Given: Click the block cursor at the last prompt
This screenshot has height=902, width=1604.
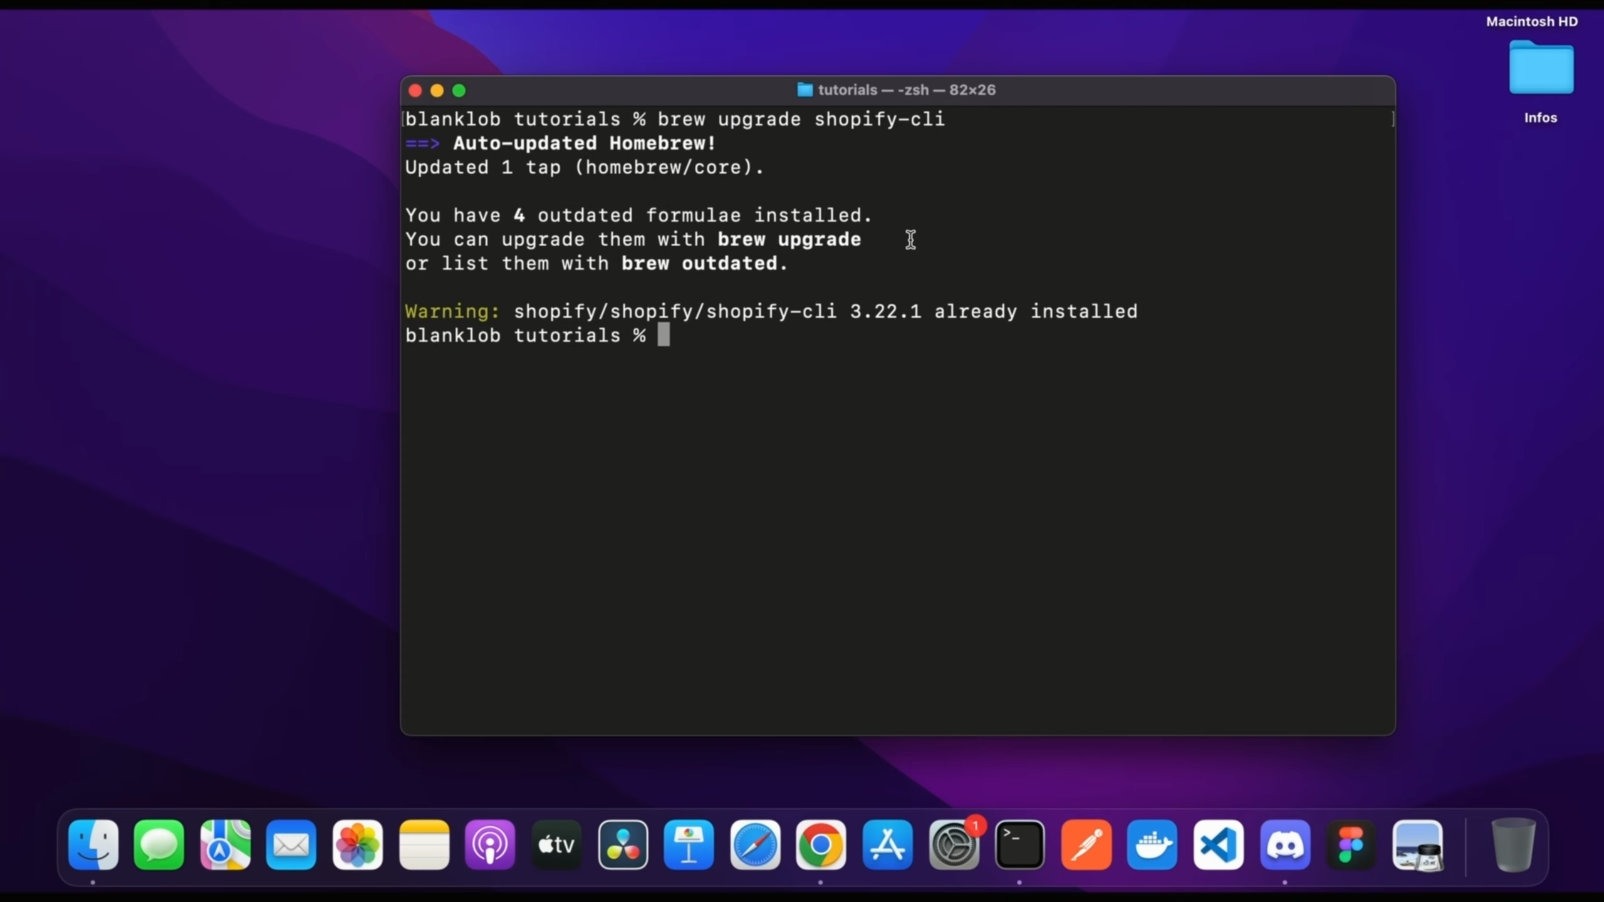Looking at the screenshot, I should pyautogui.click(x=663, y=335).
